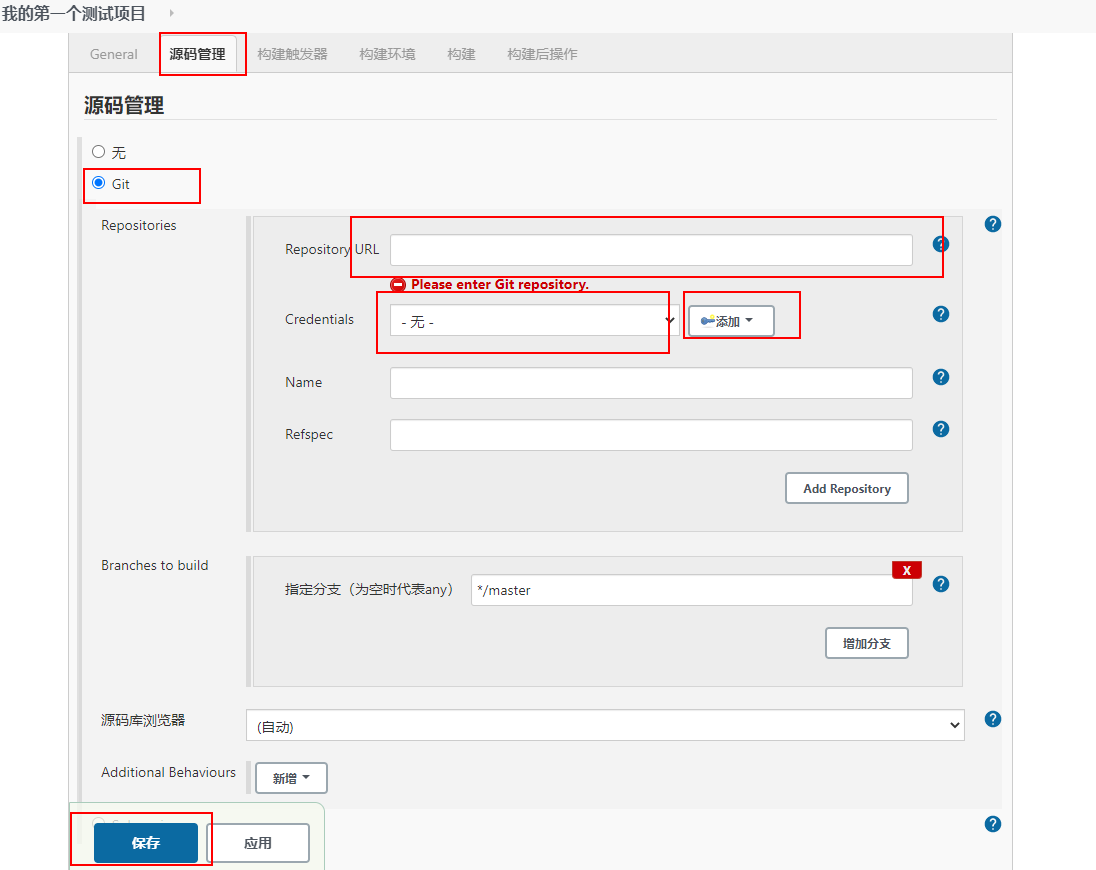This screenshot has width=1096, height=870.
Task: Delete branch with red X button
Action: [907, 570]
